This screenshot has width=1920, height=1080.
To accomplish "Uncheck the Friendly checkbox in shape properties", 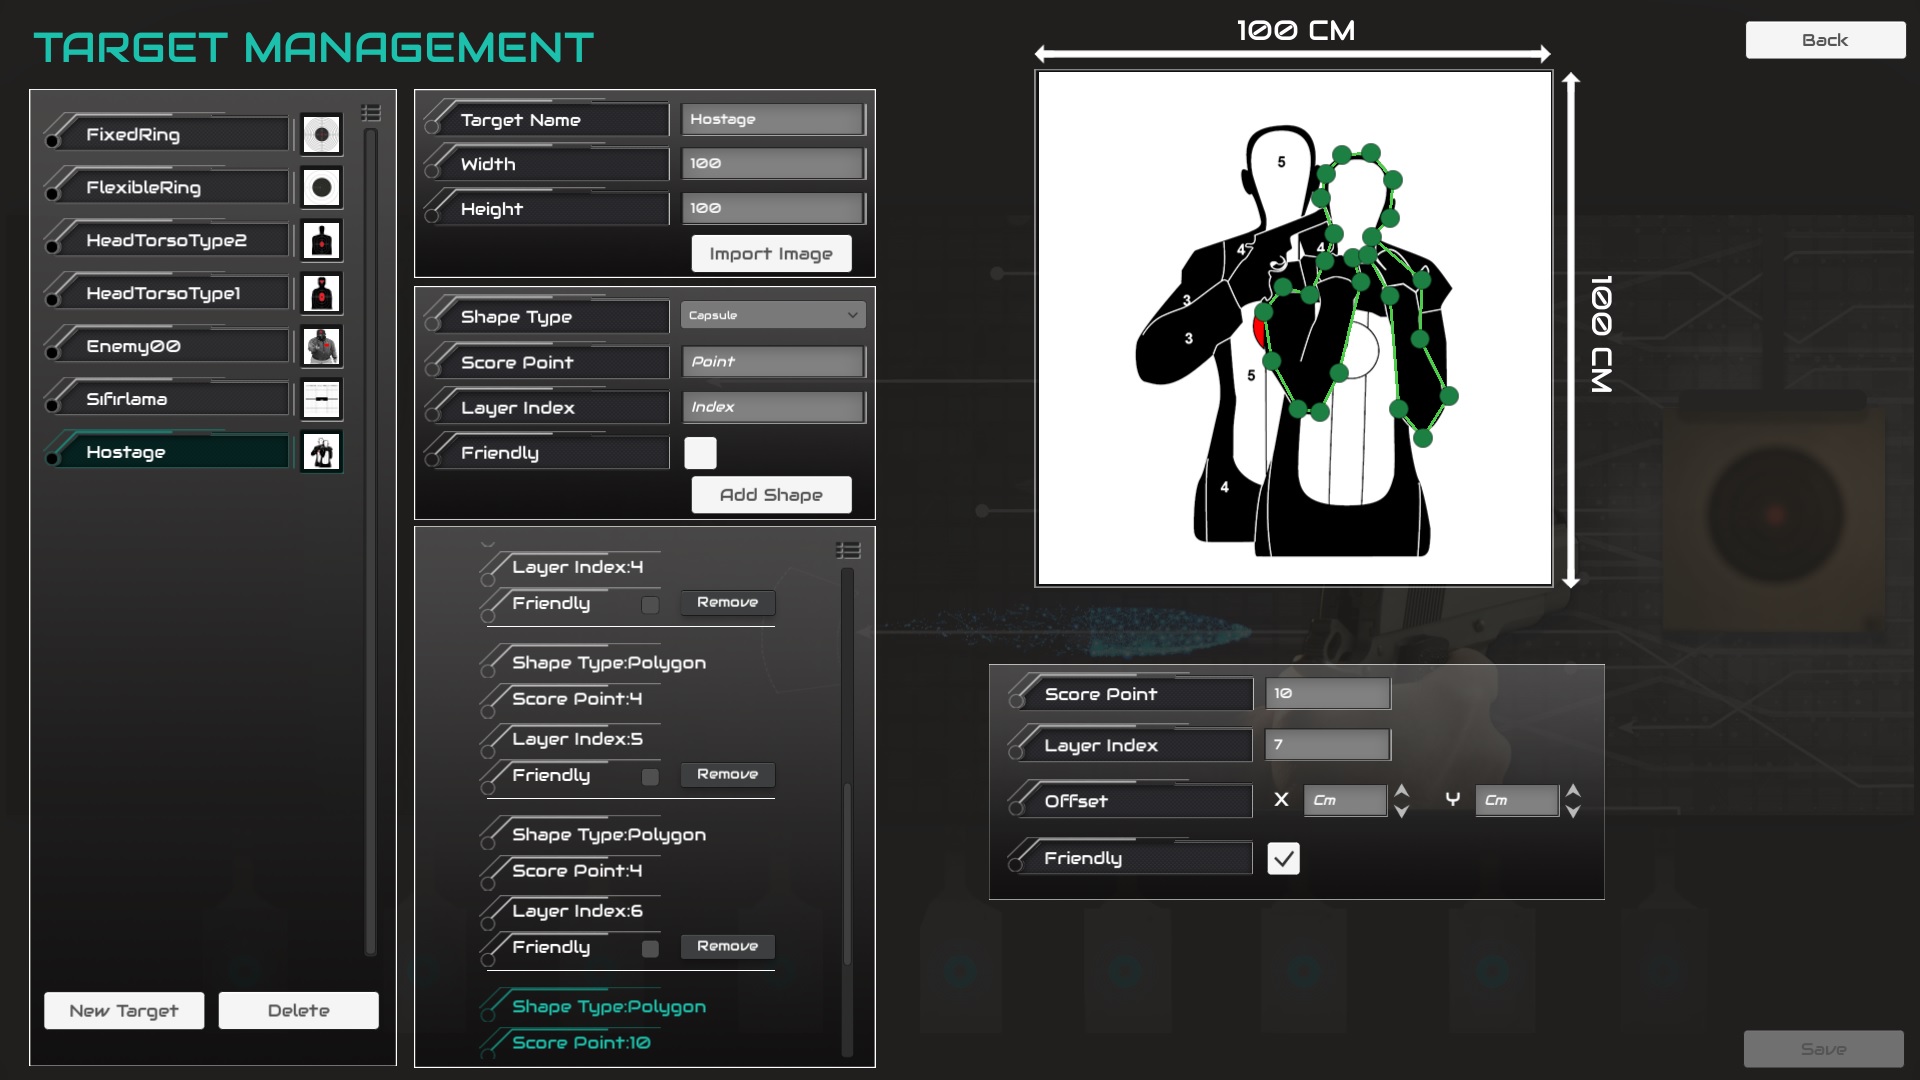I will 1283,858.
